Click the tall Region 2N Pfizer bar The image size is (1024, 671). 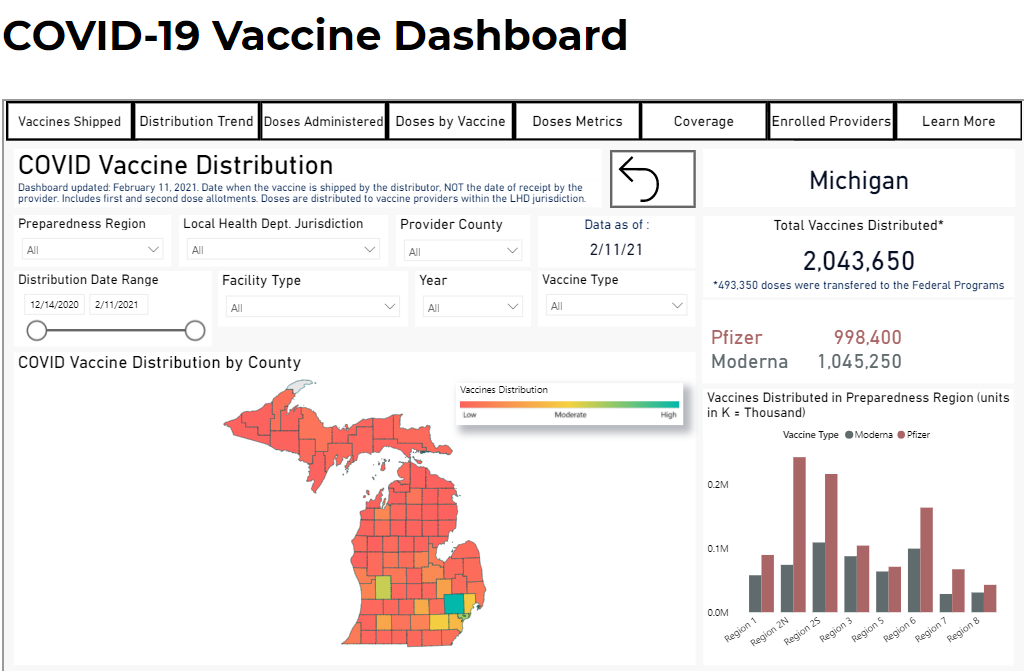point(798,535)
